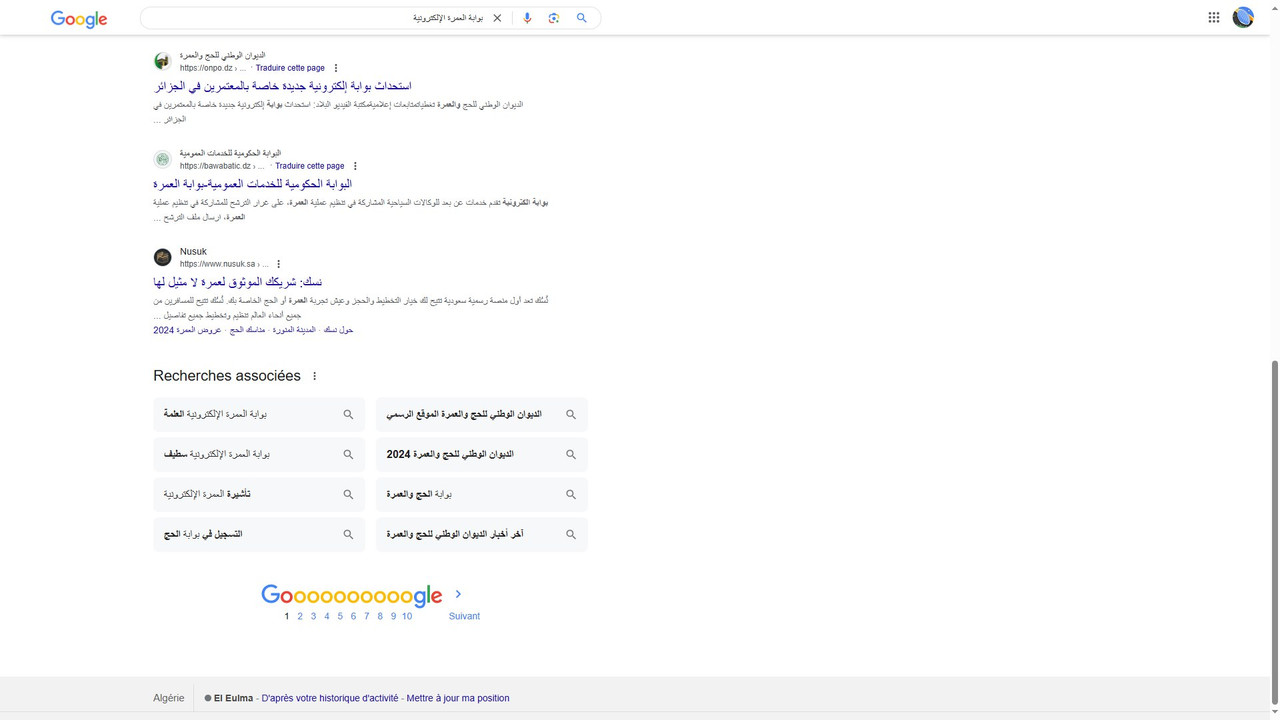Click Traduire cette page for bawabatic.dz result
This screenshot has height=720, width=1280.
(310, 166)
